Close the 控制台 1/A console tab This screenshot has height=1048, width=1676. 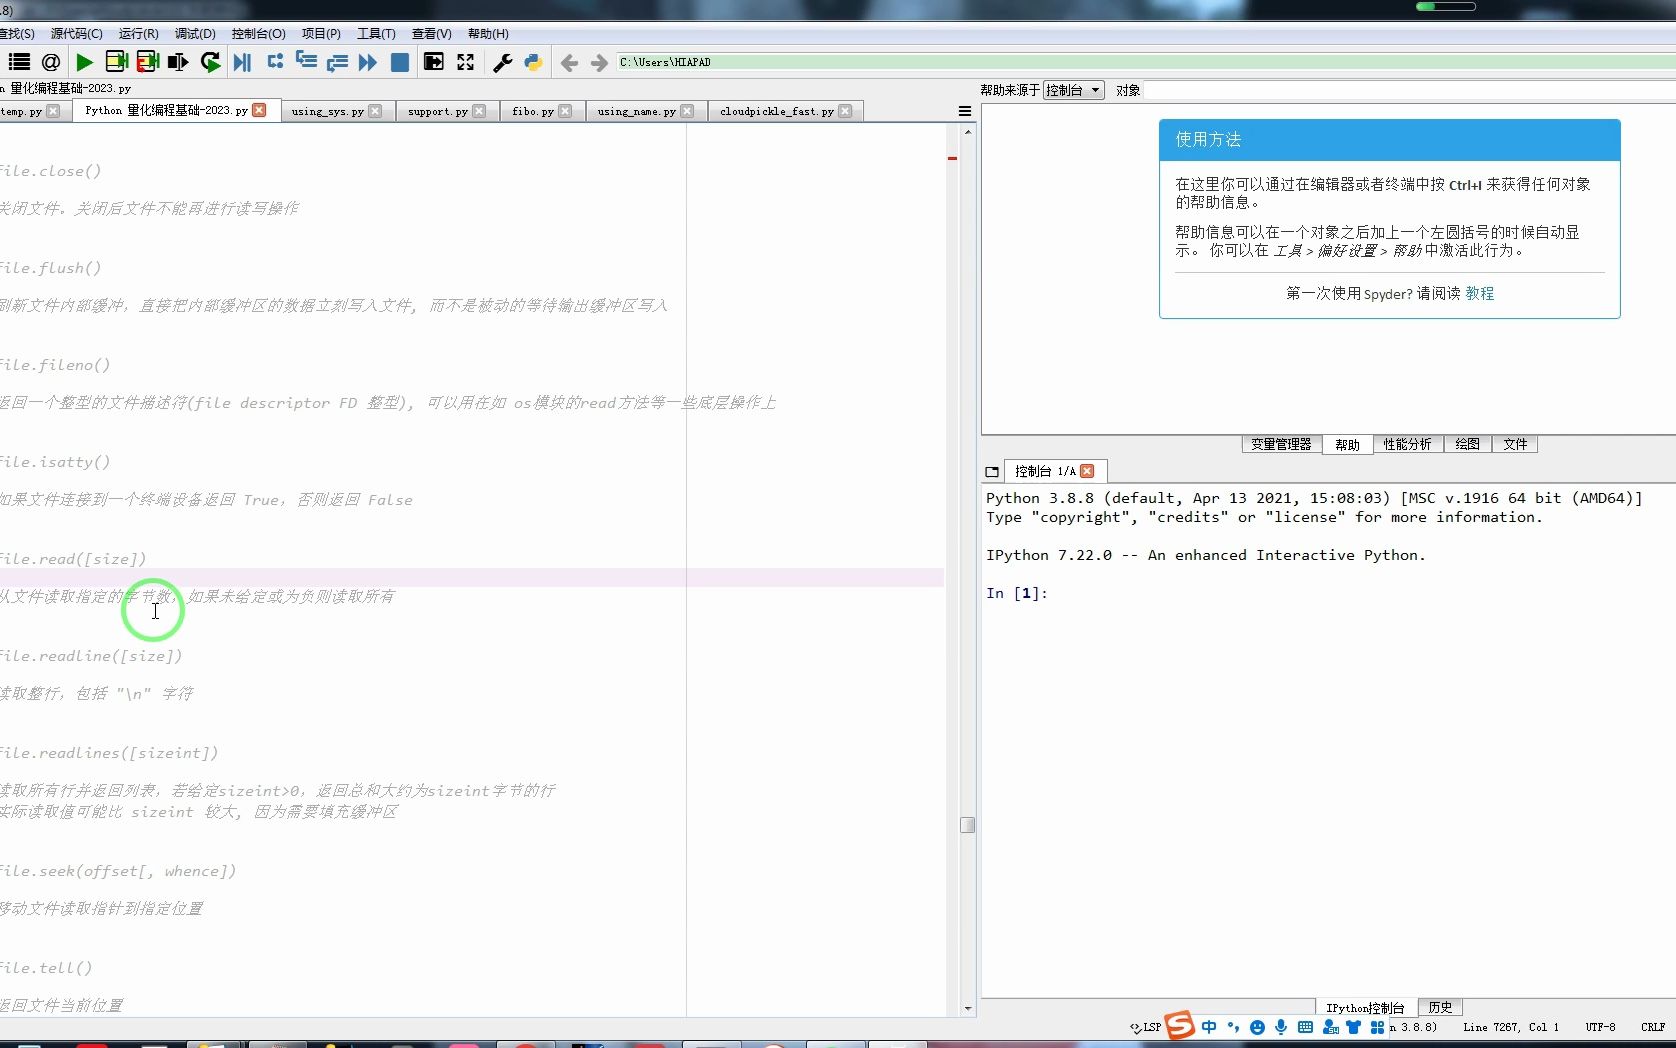tap(1087, 471)
